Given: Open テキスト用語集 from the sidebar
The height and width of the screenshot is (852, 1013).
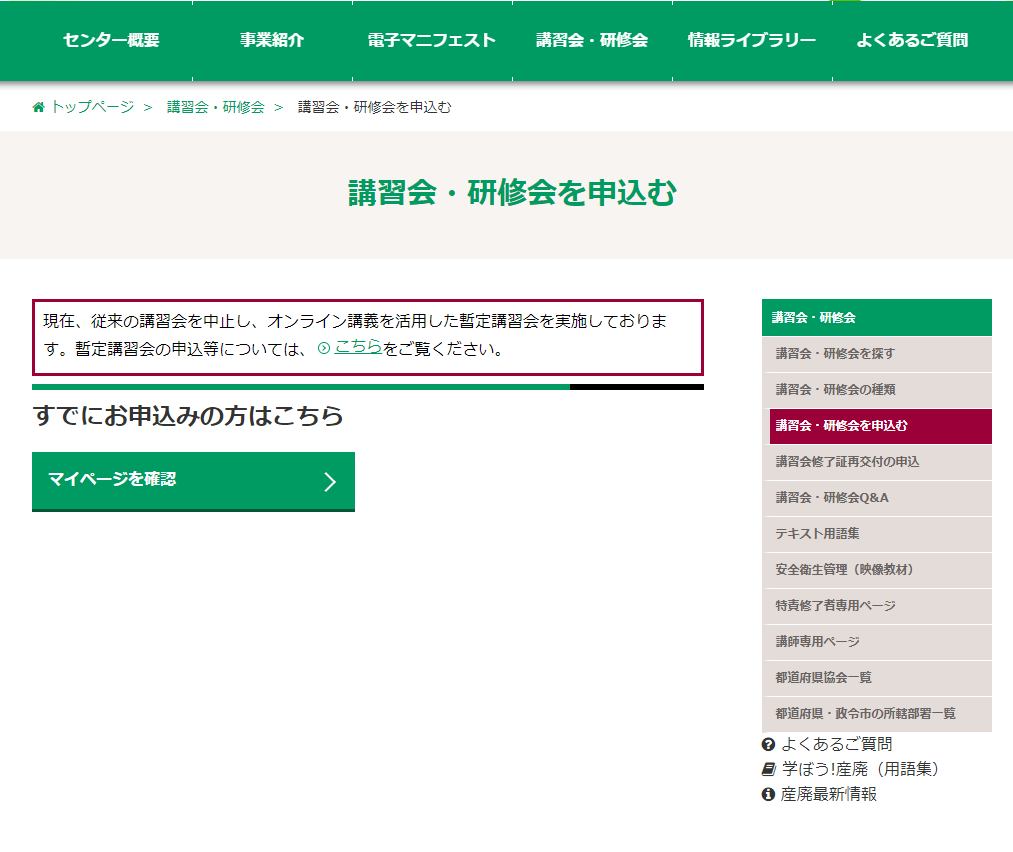Looking at the screenshot, I should (817, 534).
